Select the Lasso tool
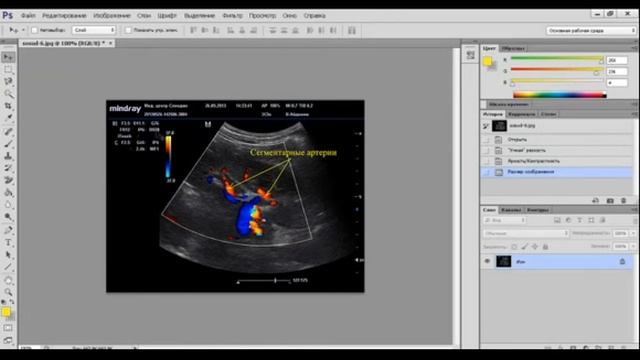This screenshot has width=640, height=360. [8, 82]
